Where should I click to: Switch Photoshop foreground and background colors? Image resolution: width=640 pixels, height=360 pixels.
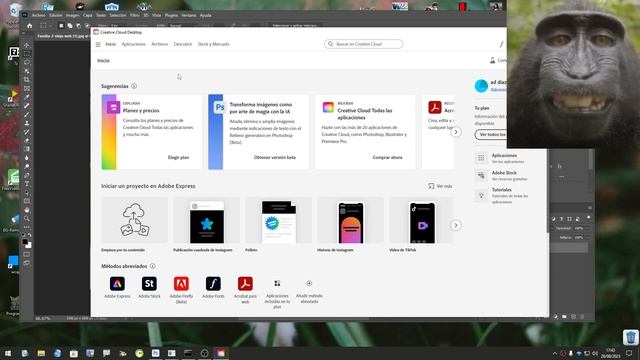tap(29, 236)
